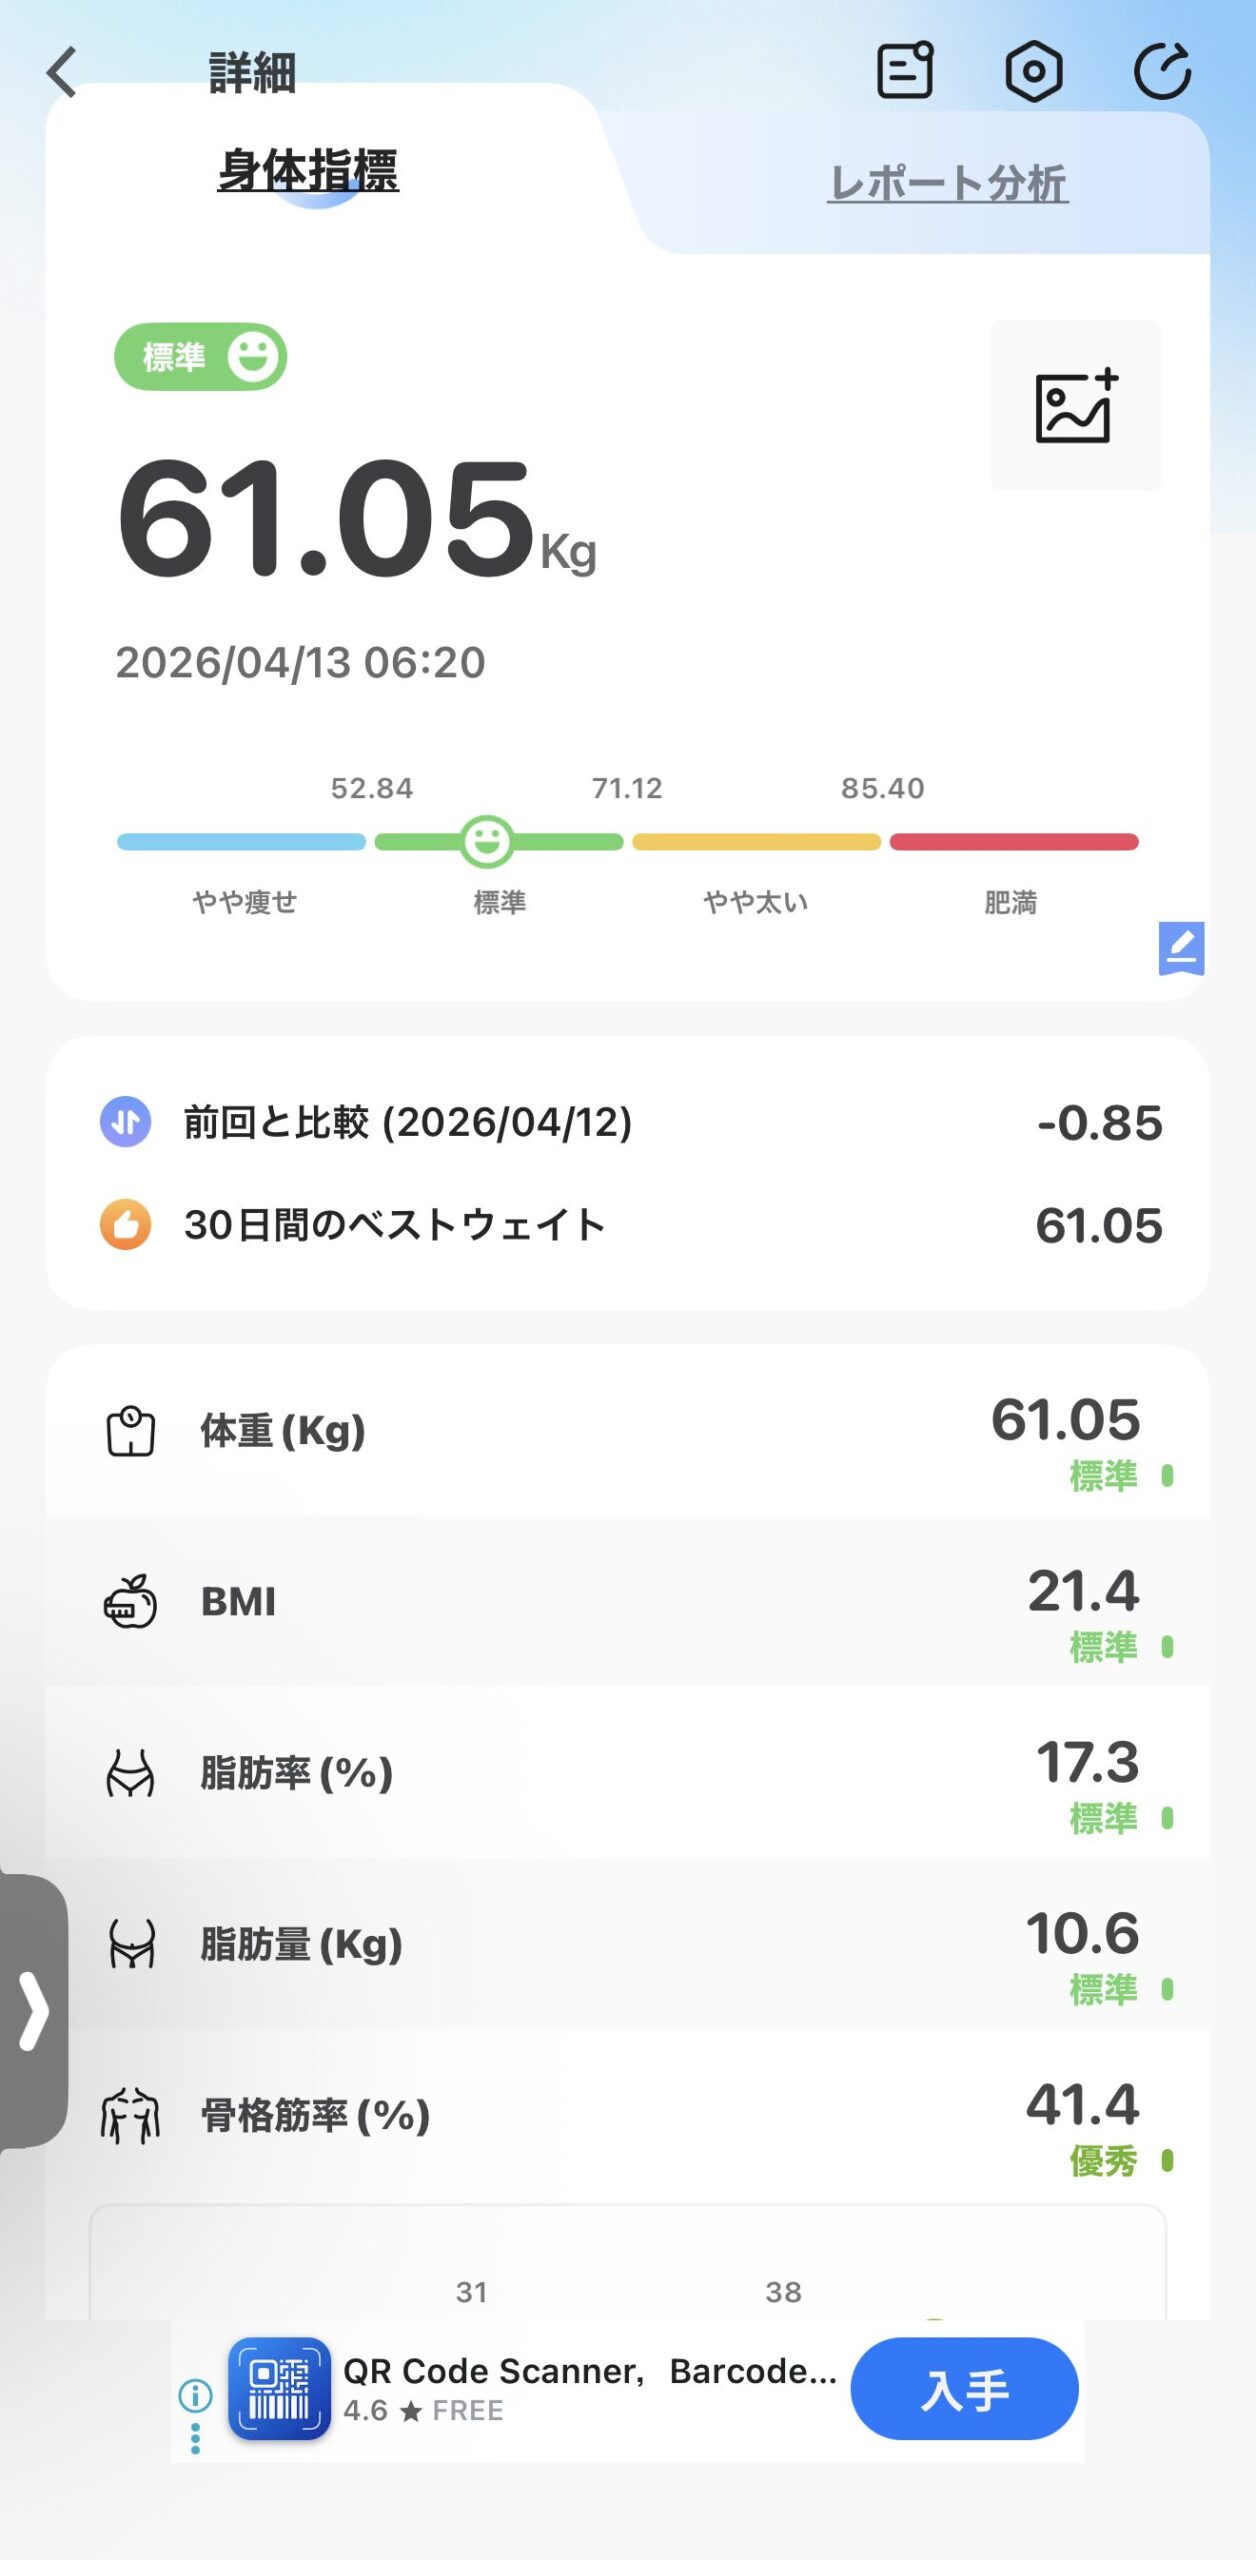This screenshot has height=2560, width=1256.
Task: Tap the QR Code Scanner app icon
Action: [279, 2388]
